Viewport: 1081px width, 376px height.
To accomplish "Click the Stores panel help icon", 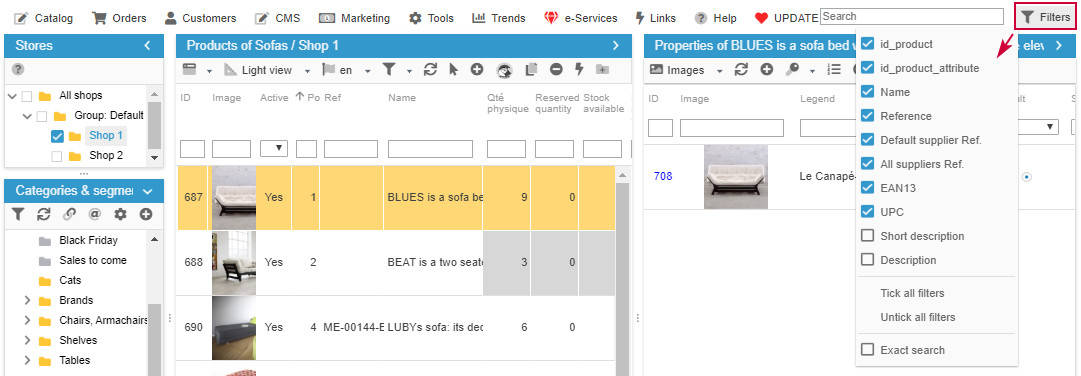I will (x=18, y=69).
